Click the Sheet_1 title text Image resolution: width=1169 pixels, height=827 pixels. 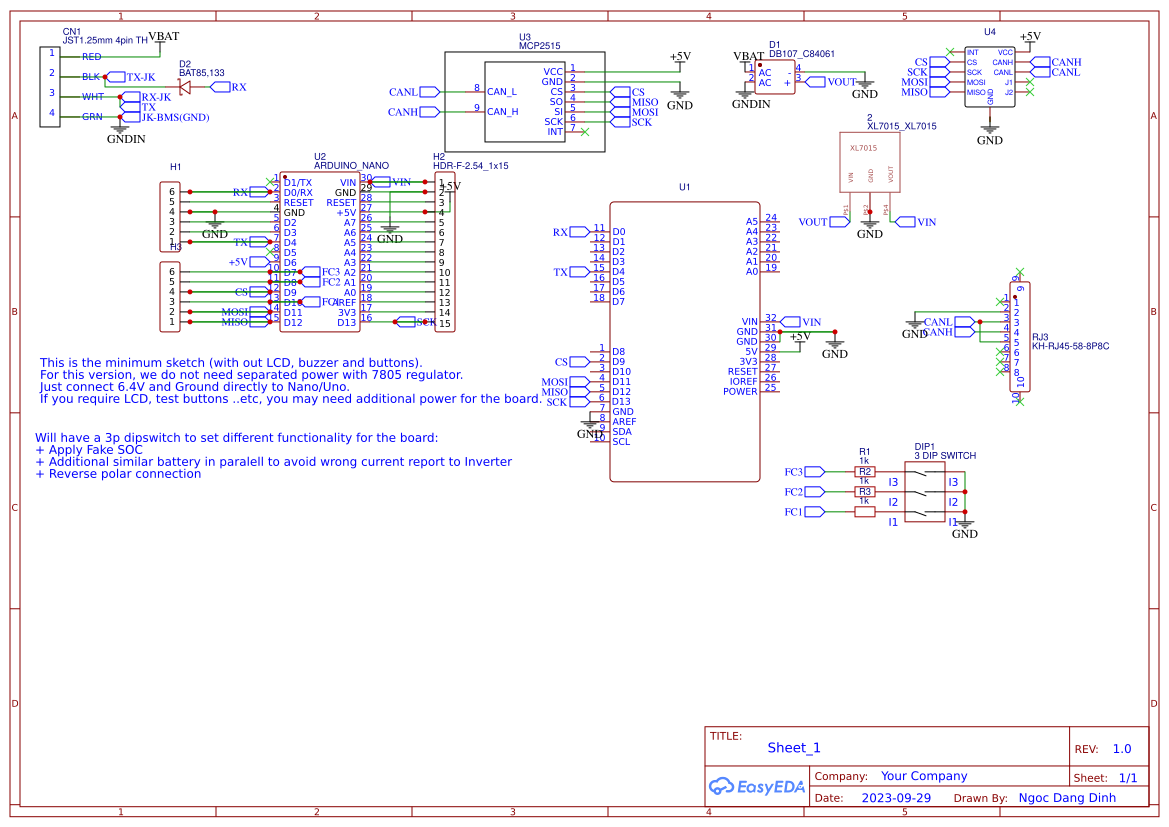pos(794,748)
